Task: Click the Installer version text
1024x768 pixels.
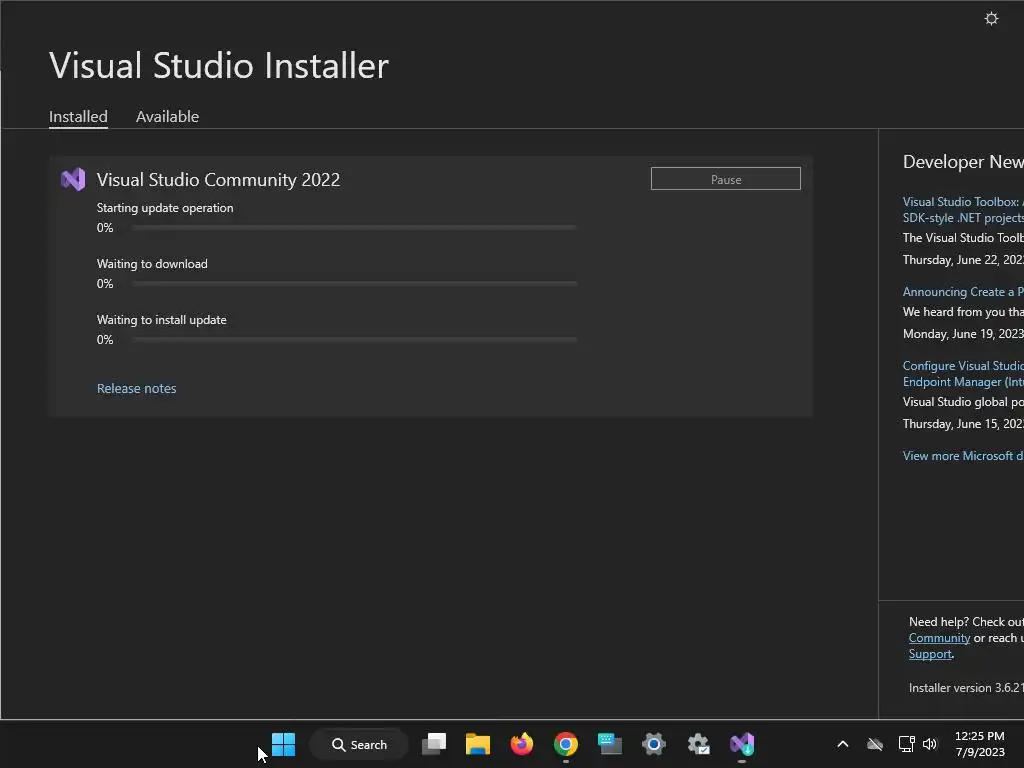Action: click(x=966, y=688)
